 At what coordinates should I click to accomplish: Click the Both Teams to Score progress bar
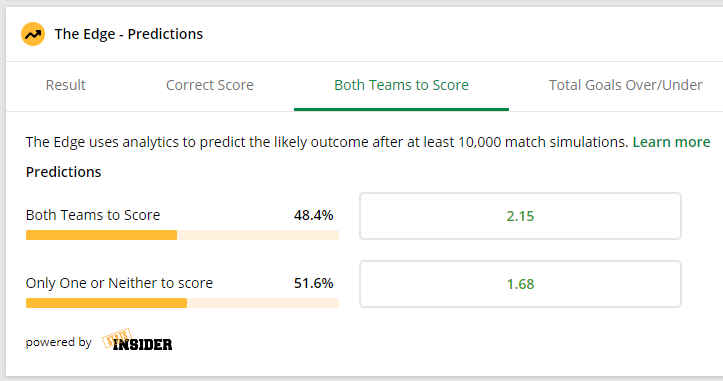pyautogui.click(x=182, y=235)
